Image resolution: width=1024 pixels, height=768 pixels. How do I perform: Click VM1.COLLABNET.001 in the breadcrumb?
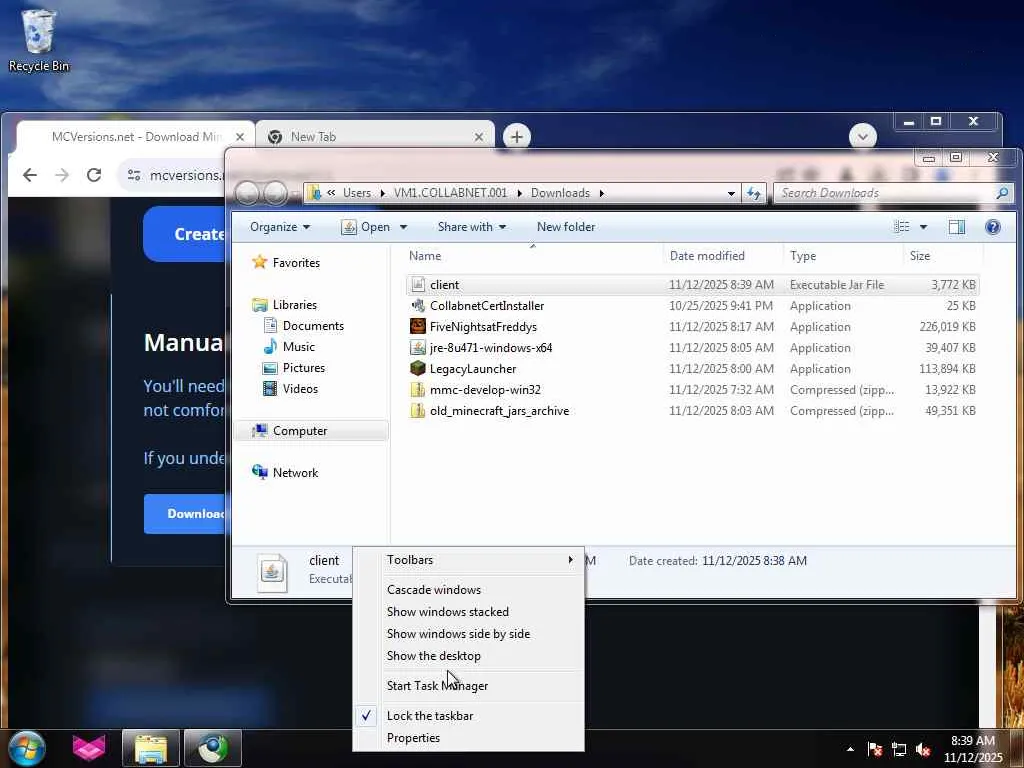[450, 193]
